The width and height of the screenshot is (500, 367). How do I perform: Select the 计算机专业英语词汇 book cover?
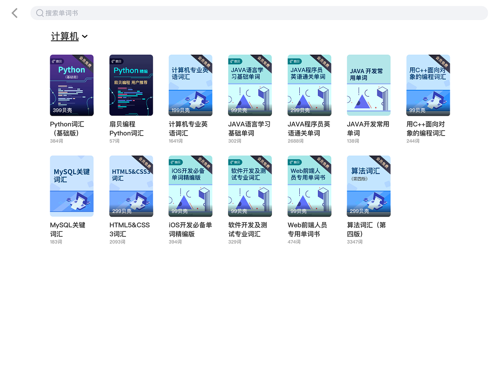click(190, 85)
